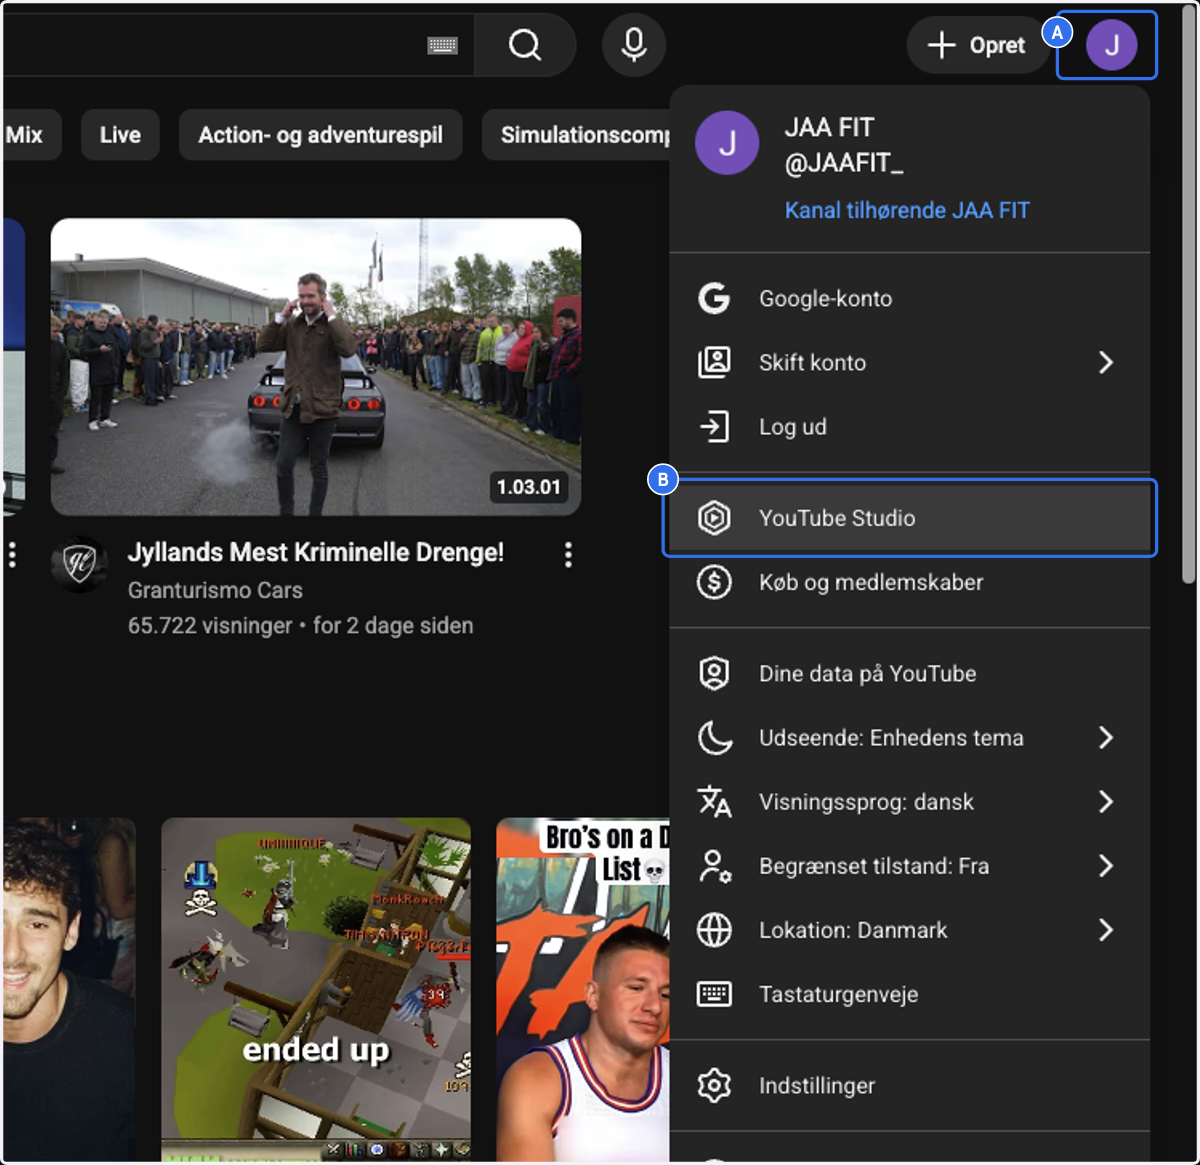Click Granturismo Cars channel avatar icon
The width and height of the screenshot is (1200, 1165).
pyautogui.click(x=80, y=565)
